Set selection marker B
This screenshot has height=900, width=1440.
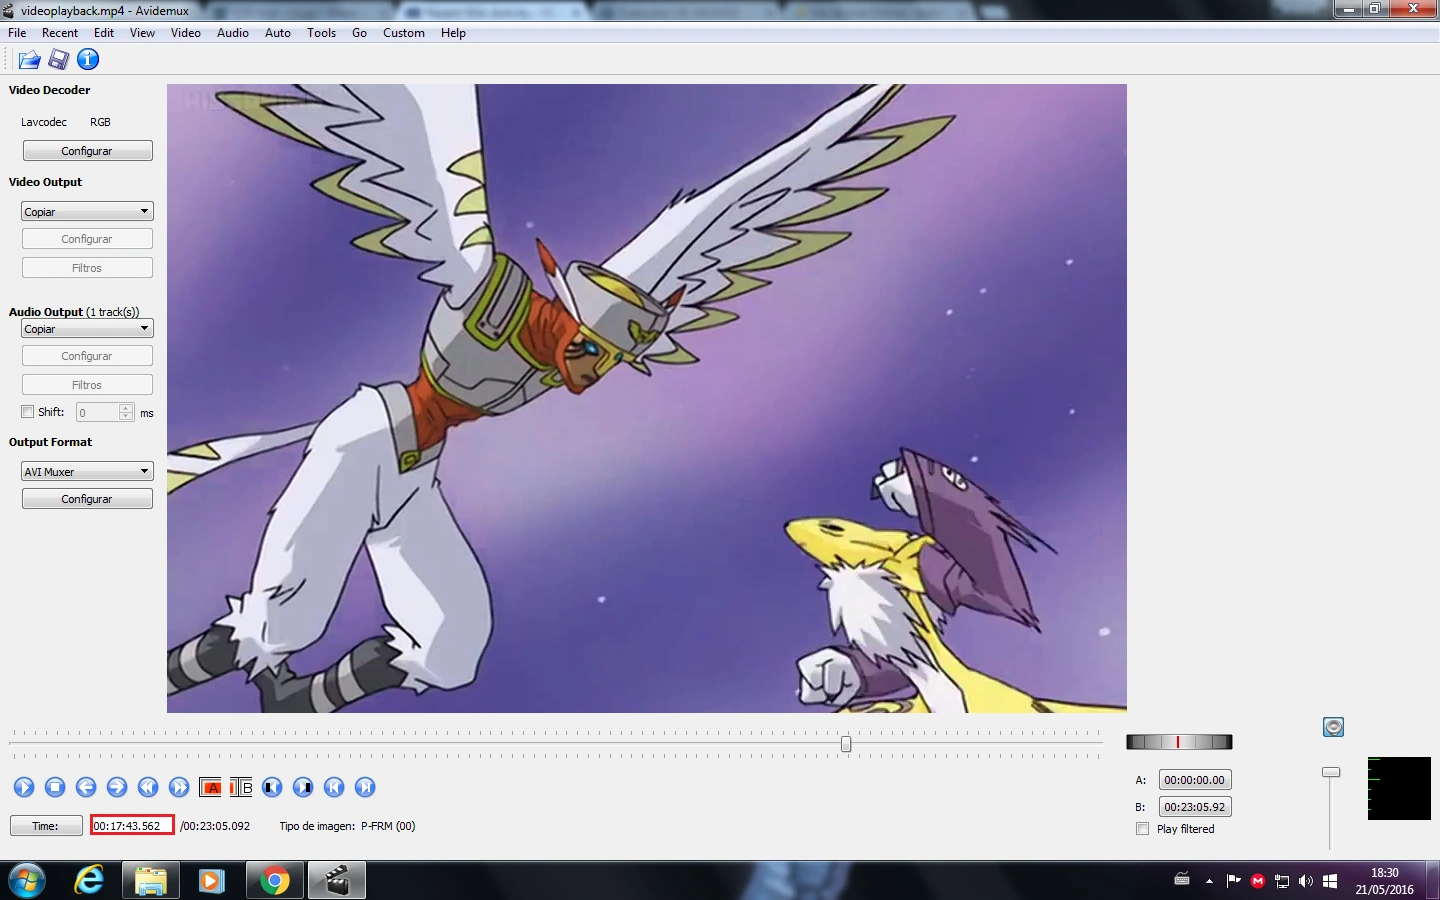click(241, 787)
